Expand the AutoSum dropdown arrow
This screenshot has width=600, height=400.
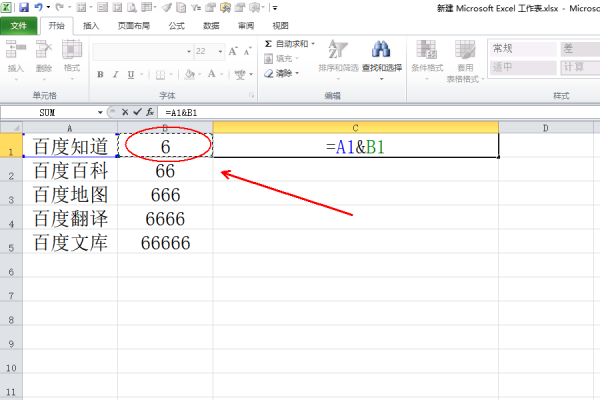click(313, 44)
